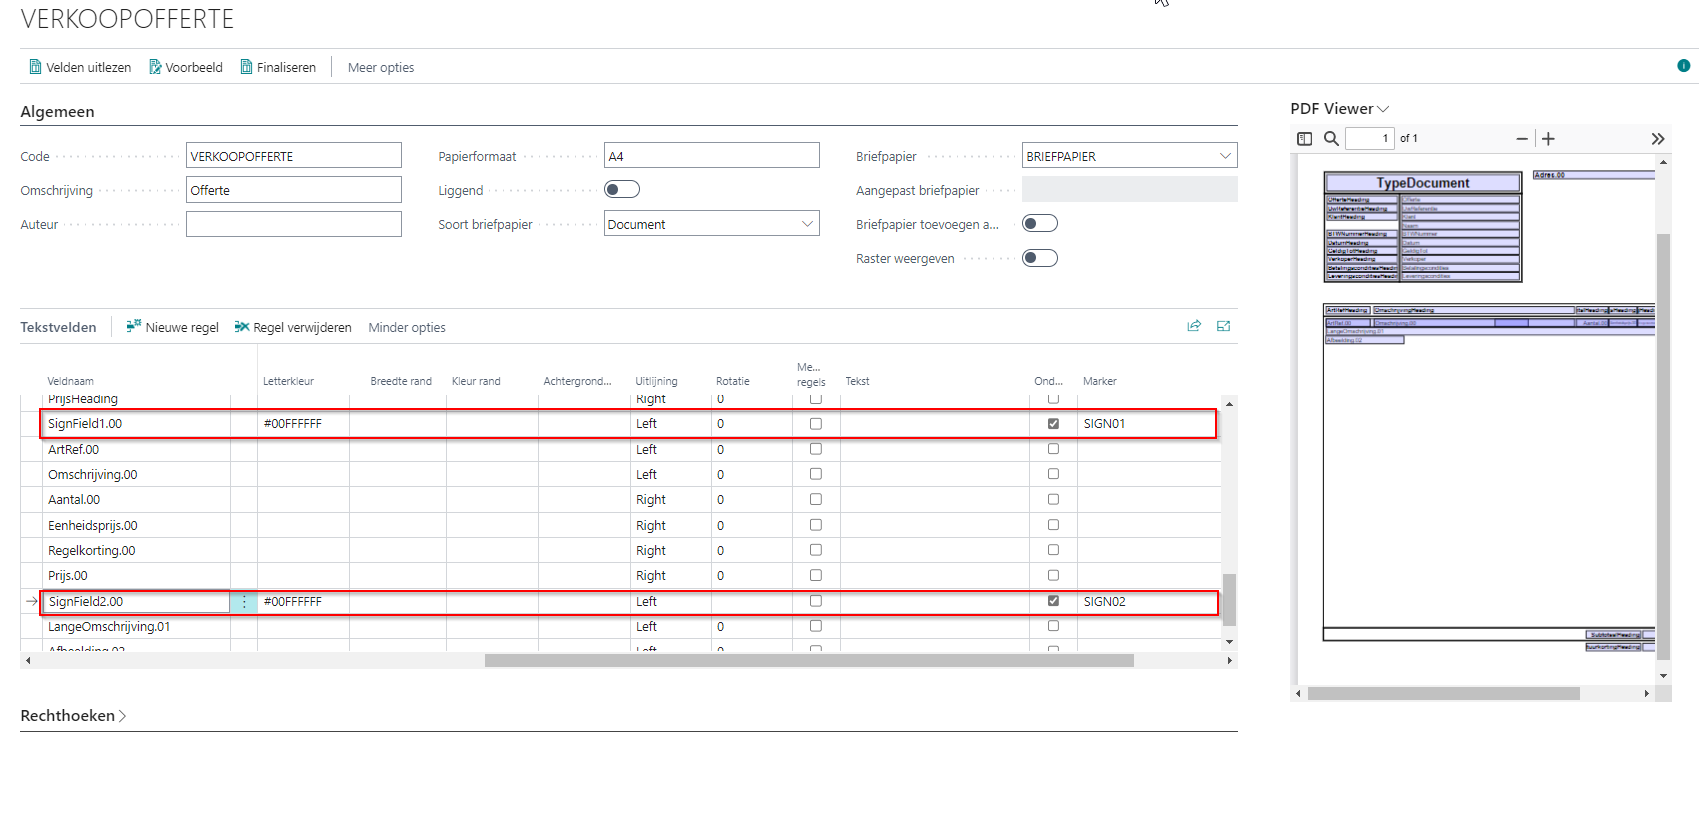This screenshot has width=1706, height=826.
Task: Zoom out in the PDF viewer
Action: pyautogui.click(x=1521, y=139)
